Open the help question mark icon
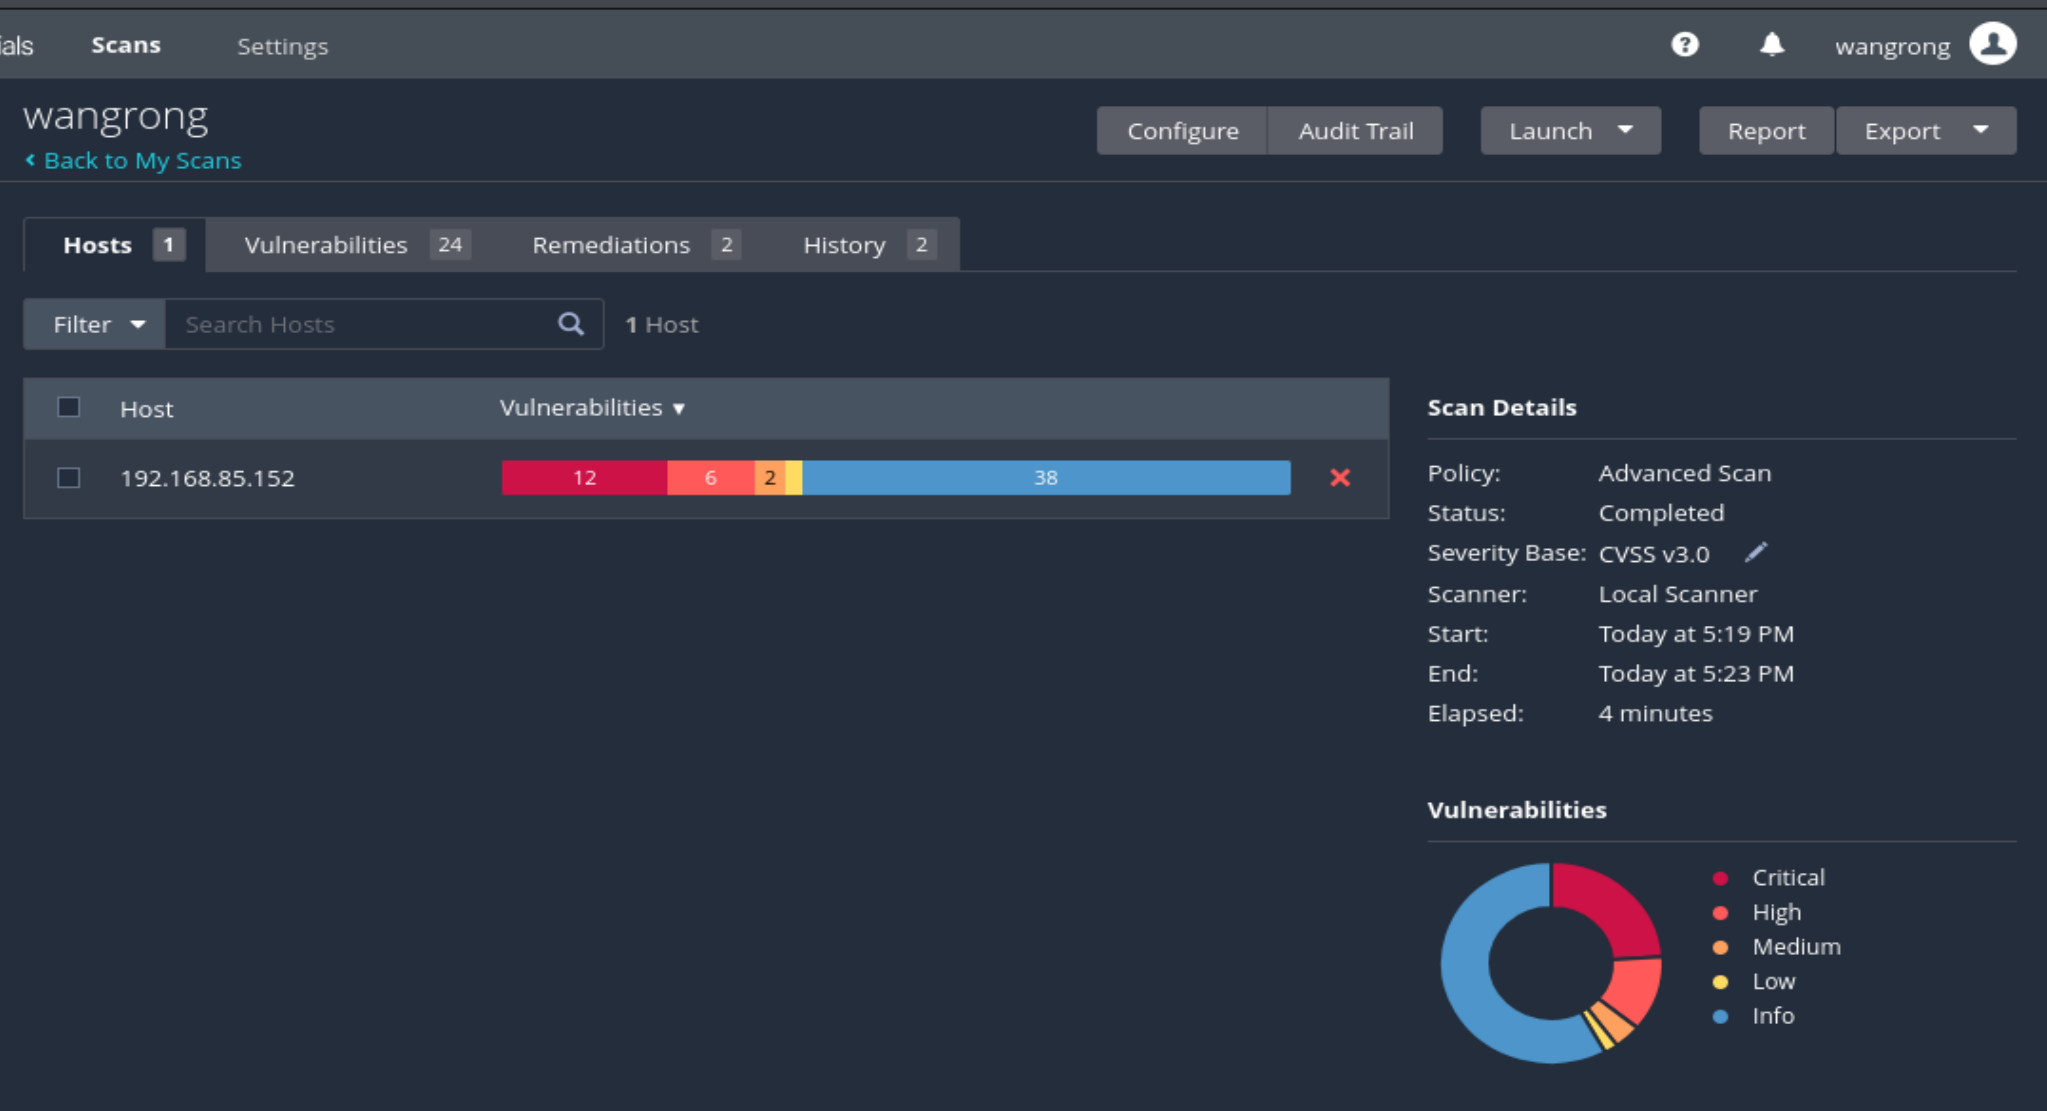 [x=1685, y=45]
